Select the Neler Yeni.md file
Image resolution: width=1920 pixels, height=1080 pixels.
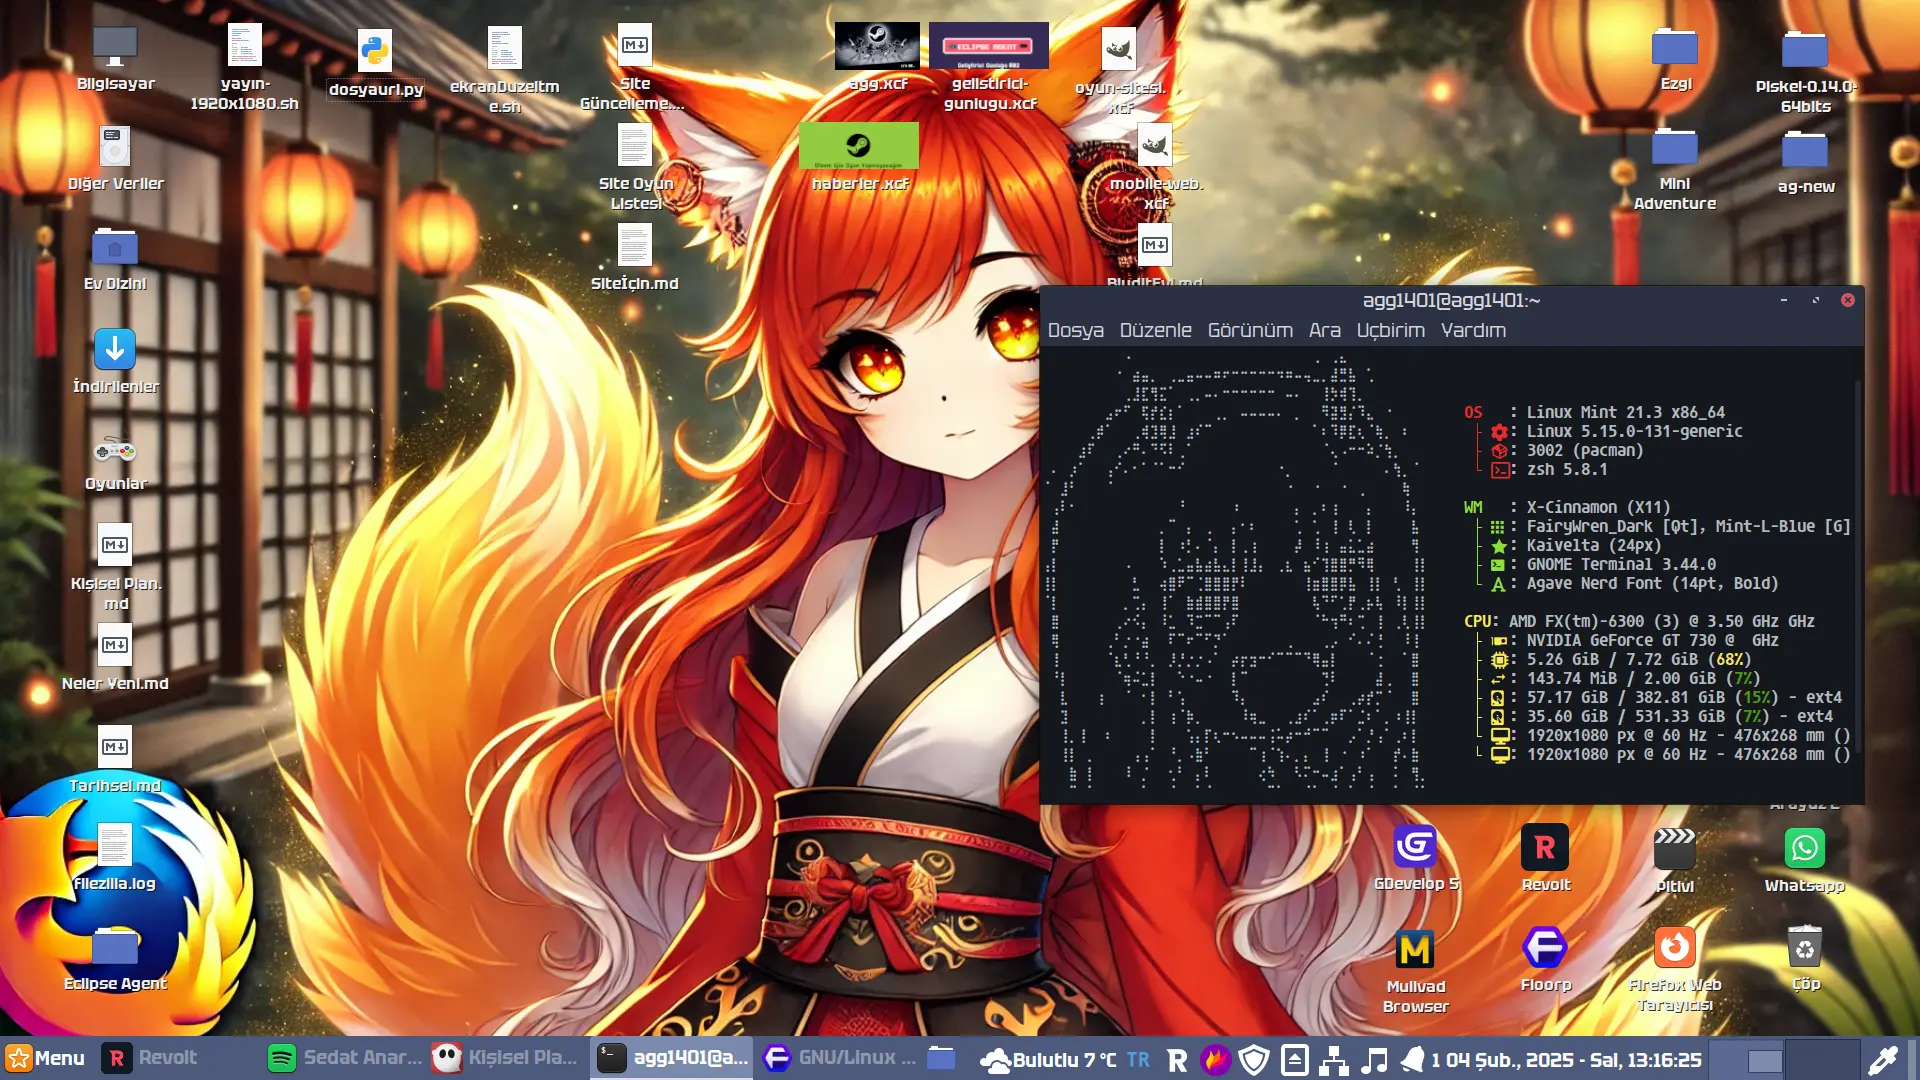pyautogui.click(x=115, y=659)
